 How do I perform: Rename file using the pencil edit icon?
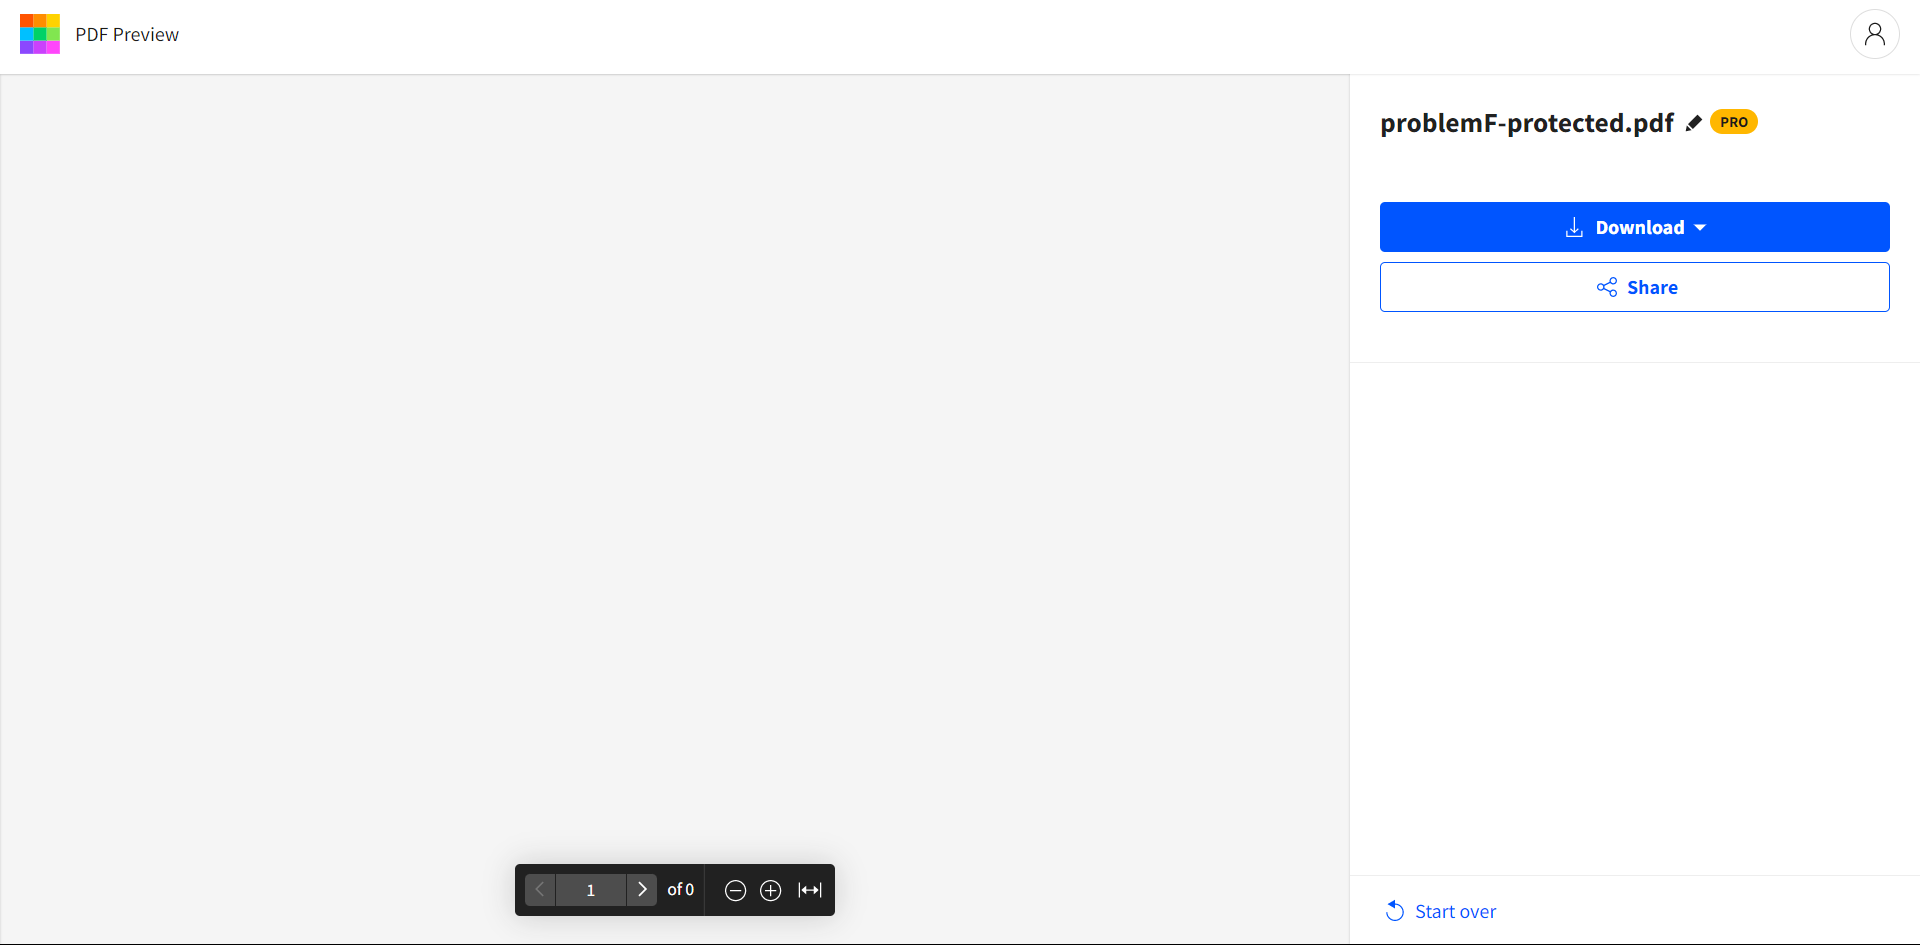(x=1693, y=123)
